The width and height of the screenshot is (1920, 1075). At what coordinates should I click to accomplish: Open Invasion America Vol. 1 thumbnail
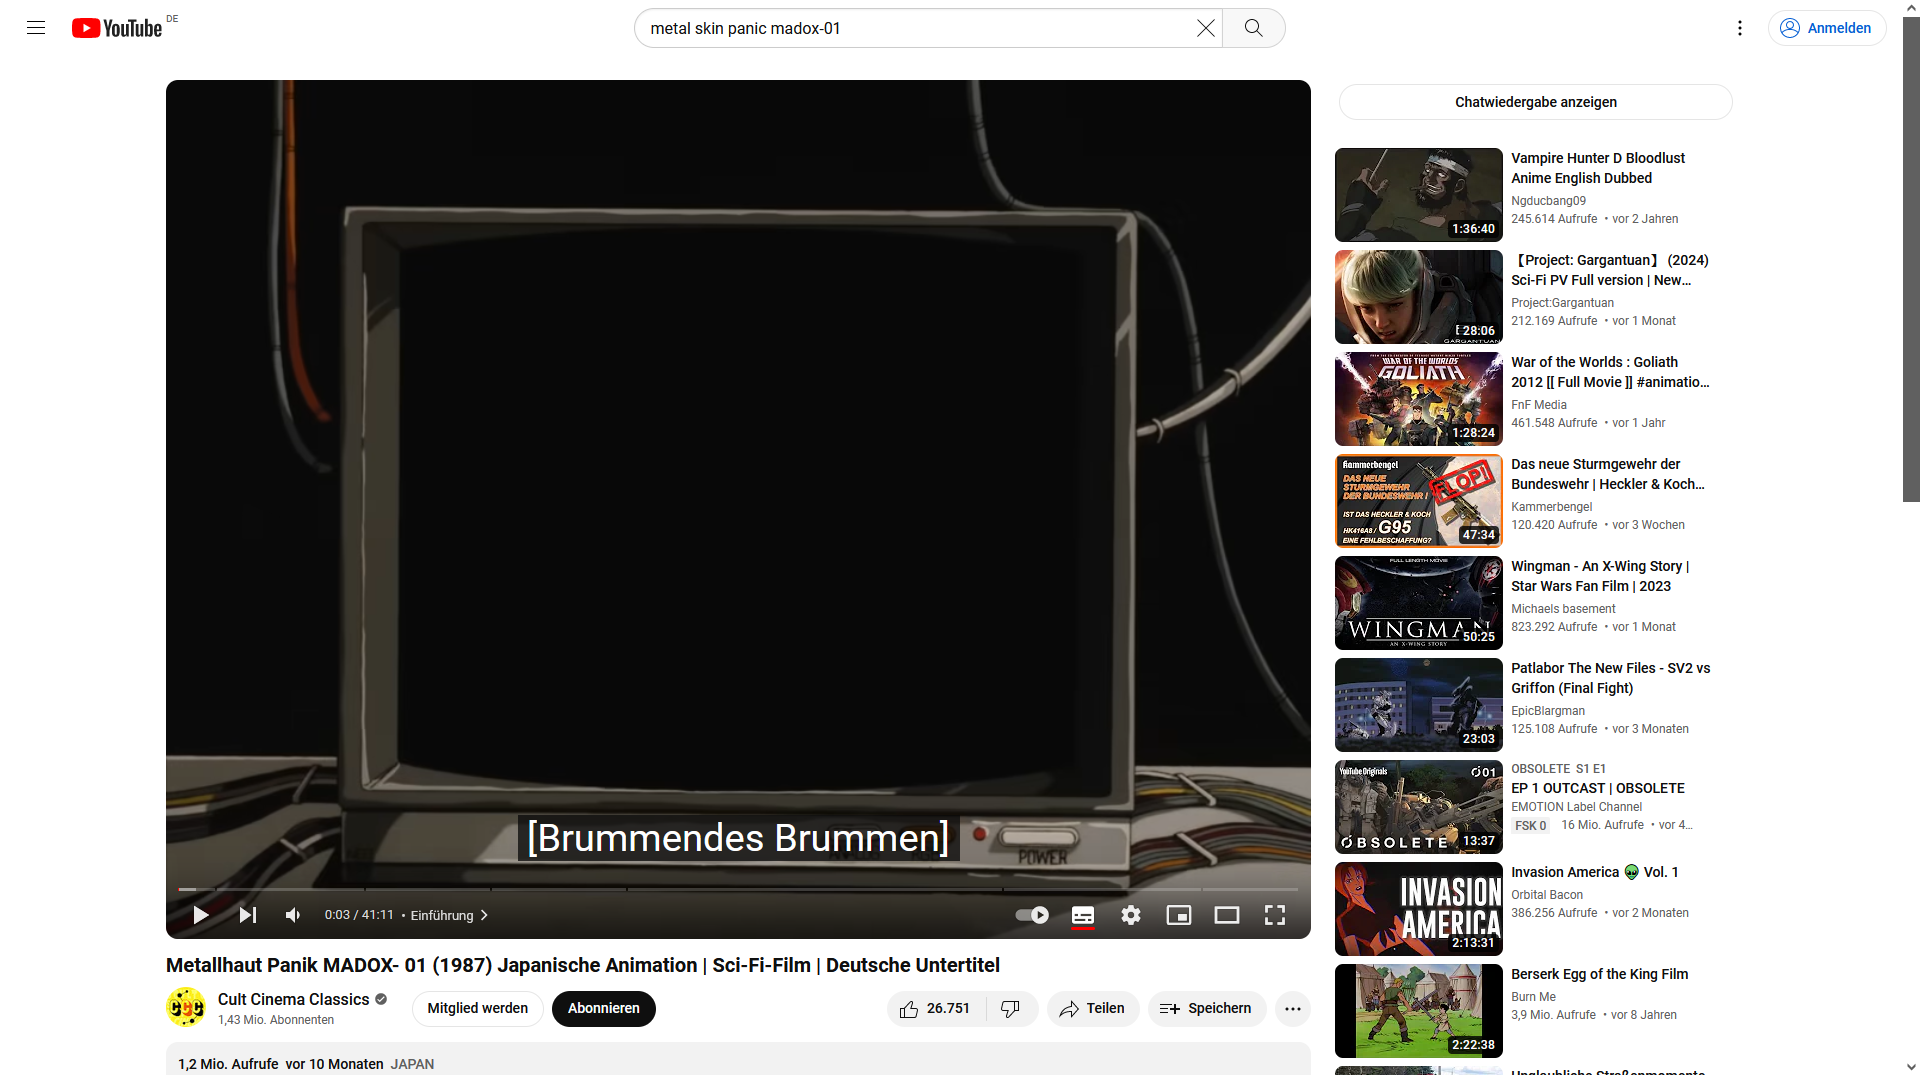(x=1419, y=909)
